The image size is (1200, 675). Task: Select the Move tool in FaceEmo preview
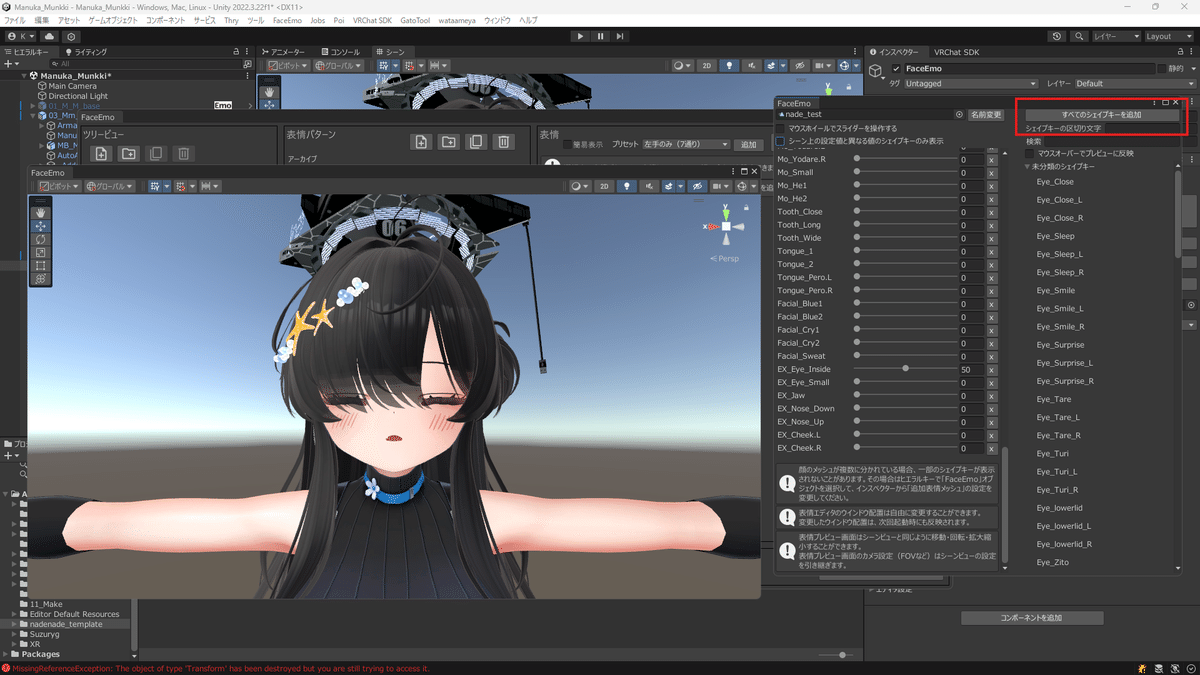pyautogui.click(x=41, y=226)
